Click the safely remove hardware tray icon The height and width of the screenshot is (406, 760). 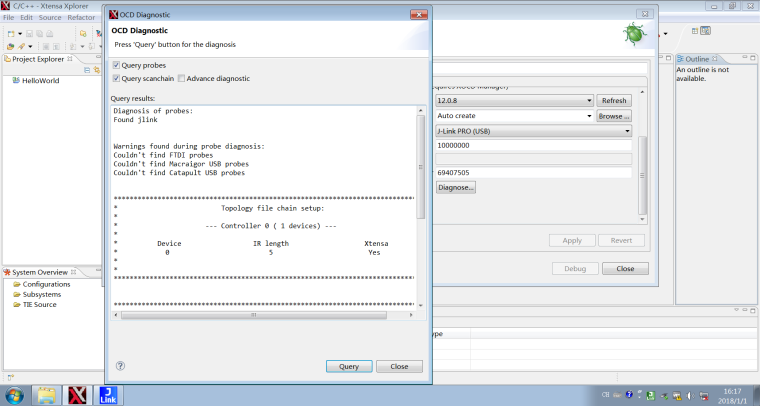pos(664,396)
